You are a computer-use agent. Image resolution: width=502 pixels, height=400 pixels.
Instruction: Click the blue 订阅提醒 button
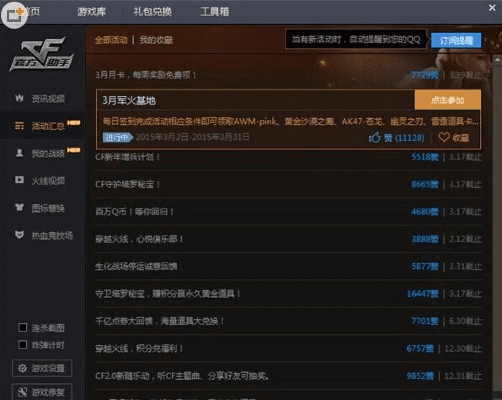[456, 41]
